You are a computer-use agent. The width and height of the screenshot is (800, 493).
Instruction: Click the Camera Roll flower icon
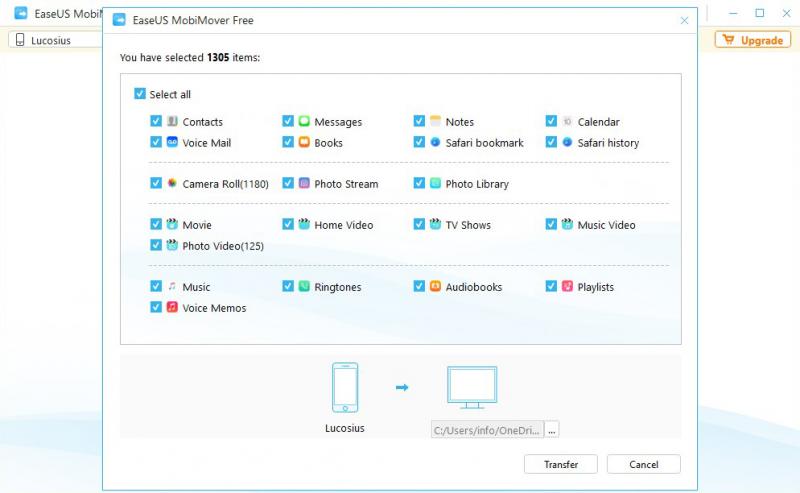click(172, 183)
